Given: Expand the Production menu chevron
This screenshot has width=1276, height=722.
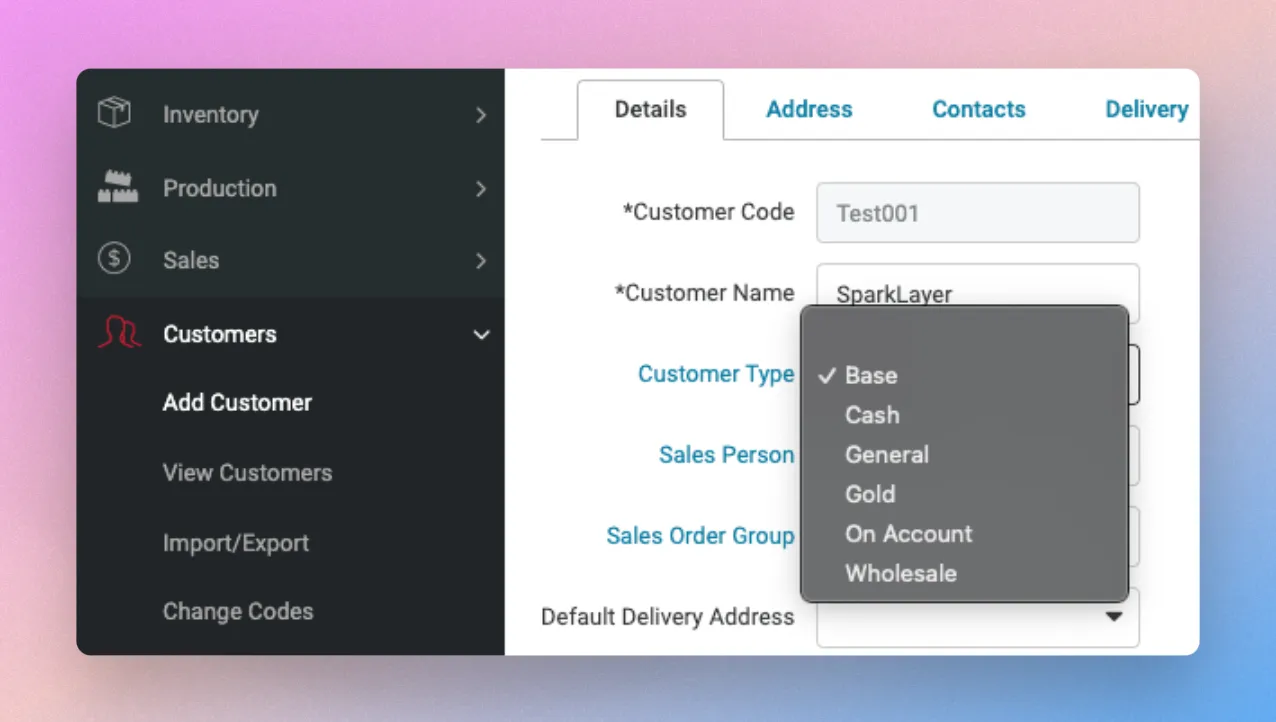Looking at the screenshot, I should pyautogui.click(x=481, y=188).
